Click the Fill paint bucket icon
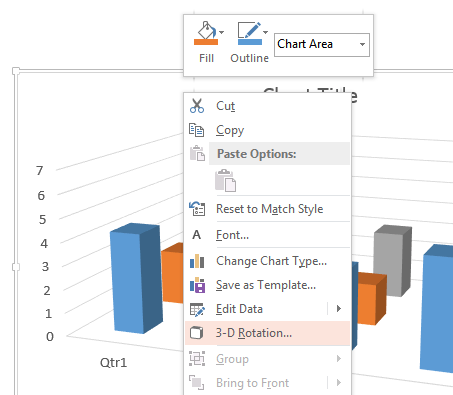 point(206,30)
